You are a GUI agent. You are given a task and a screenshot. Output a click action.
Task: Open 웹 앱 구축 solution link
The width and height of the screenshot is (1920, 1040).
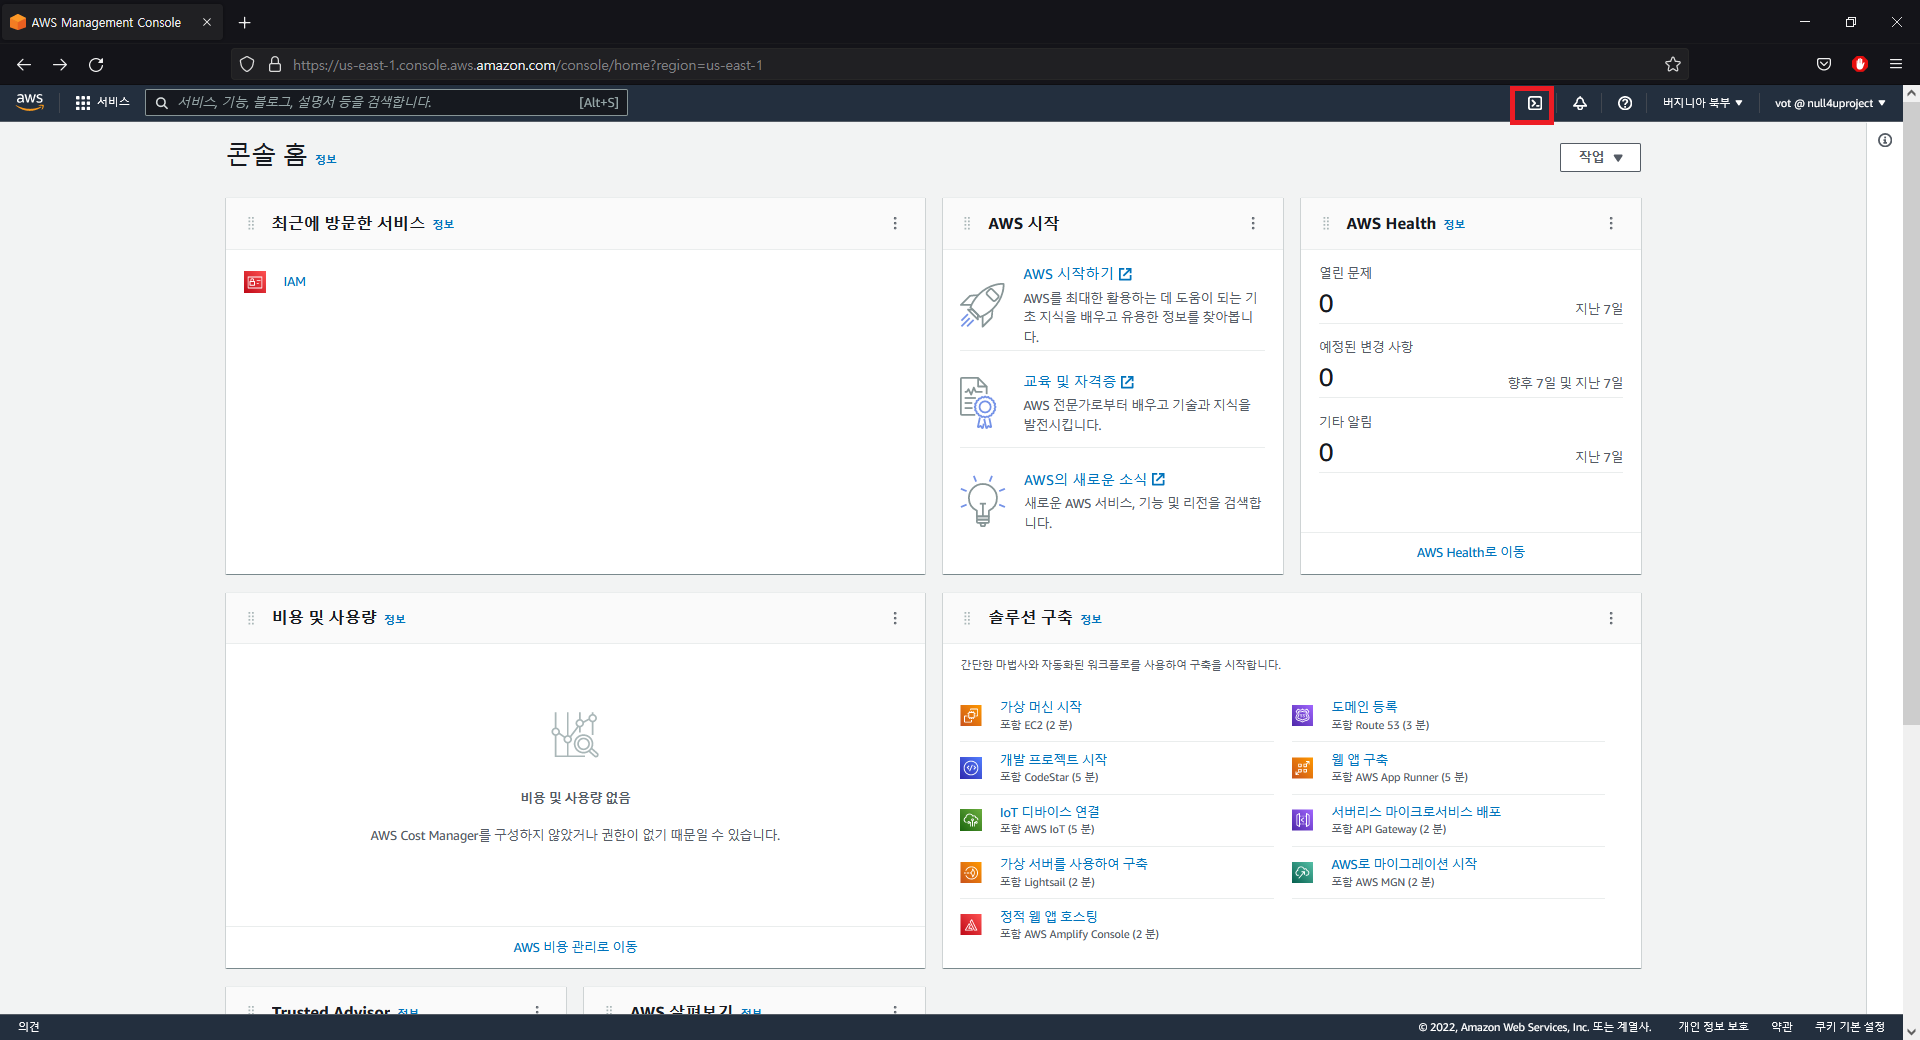point(1359,760)
